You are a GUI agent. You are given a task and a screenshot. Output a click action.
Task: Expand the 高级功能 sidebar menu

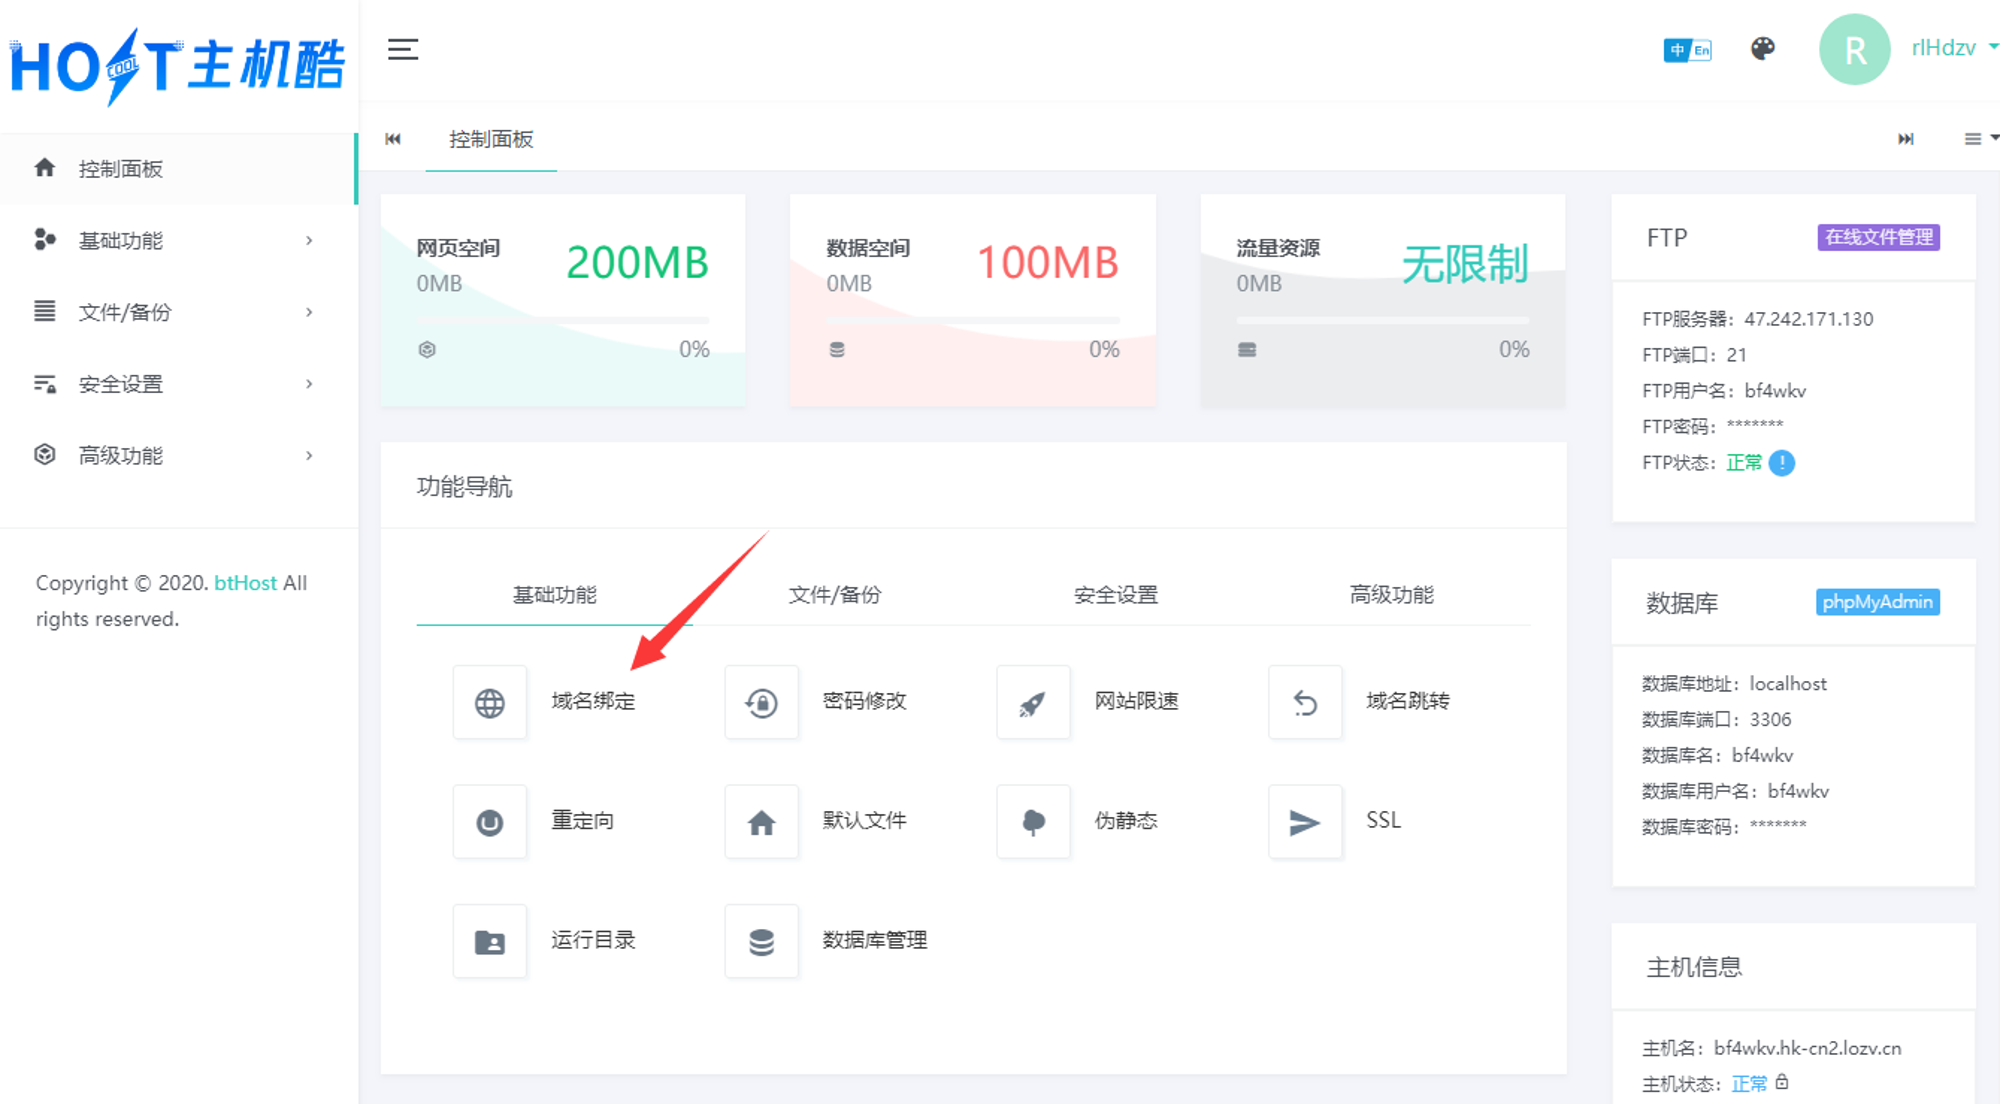pos(178,455)
